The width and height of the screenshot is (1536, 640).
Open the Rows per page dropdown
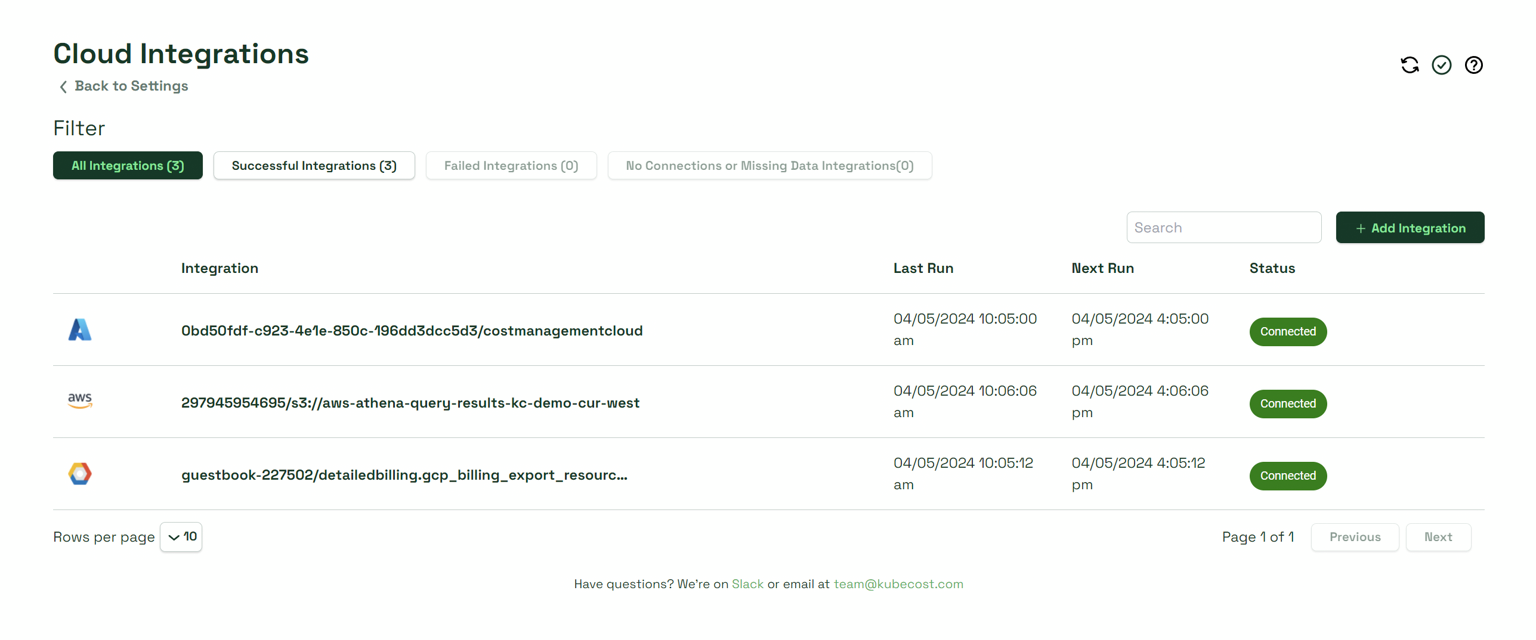pyautogui.click(x=181, y=537)
